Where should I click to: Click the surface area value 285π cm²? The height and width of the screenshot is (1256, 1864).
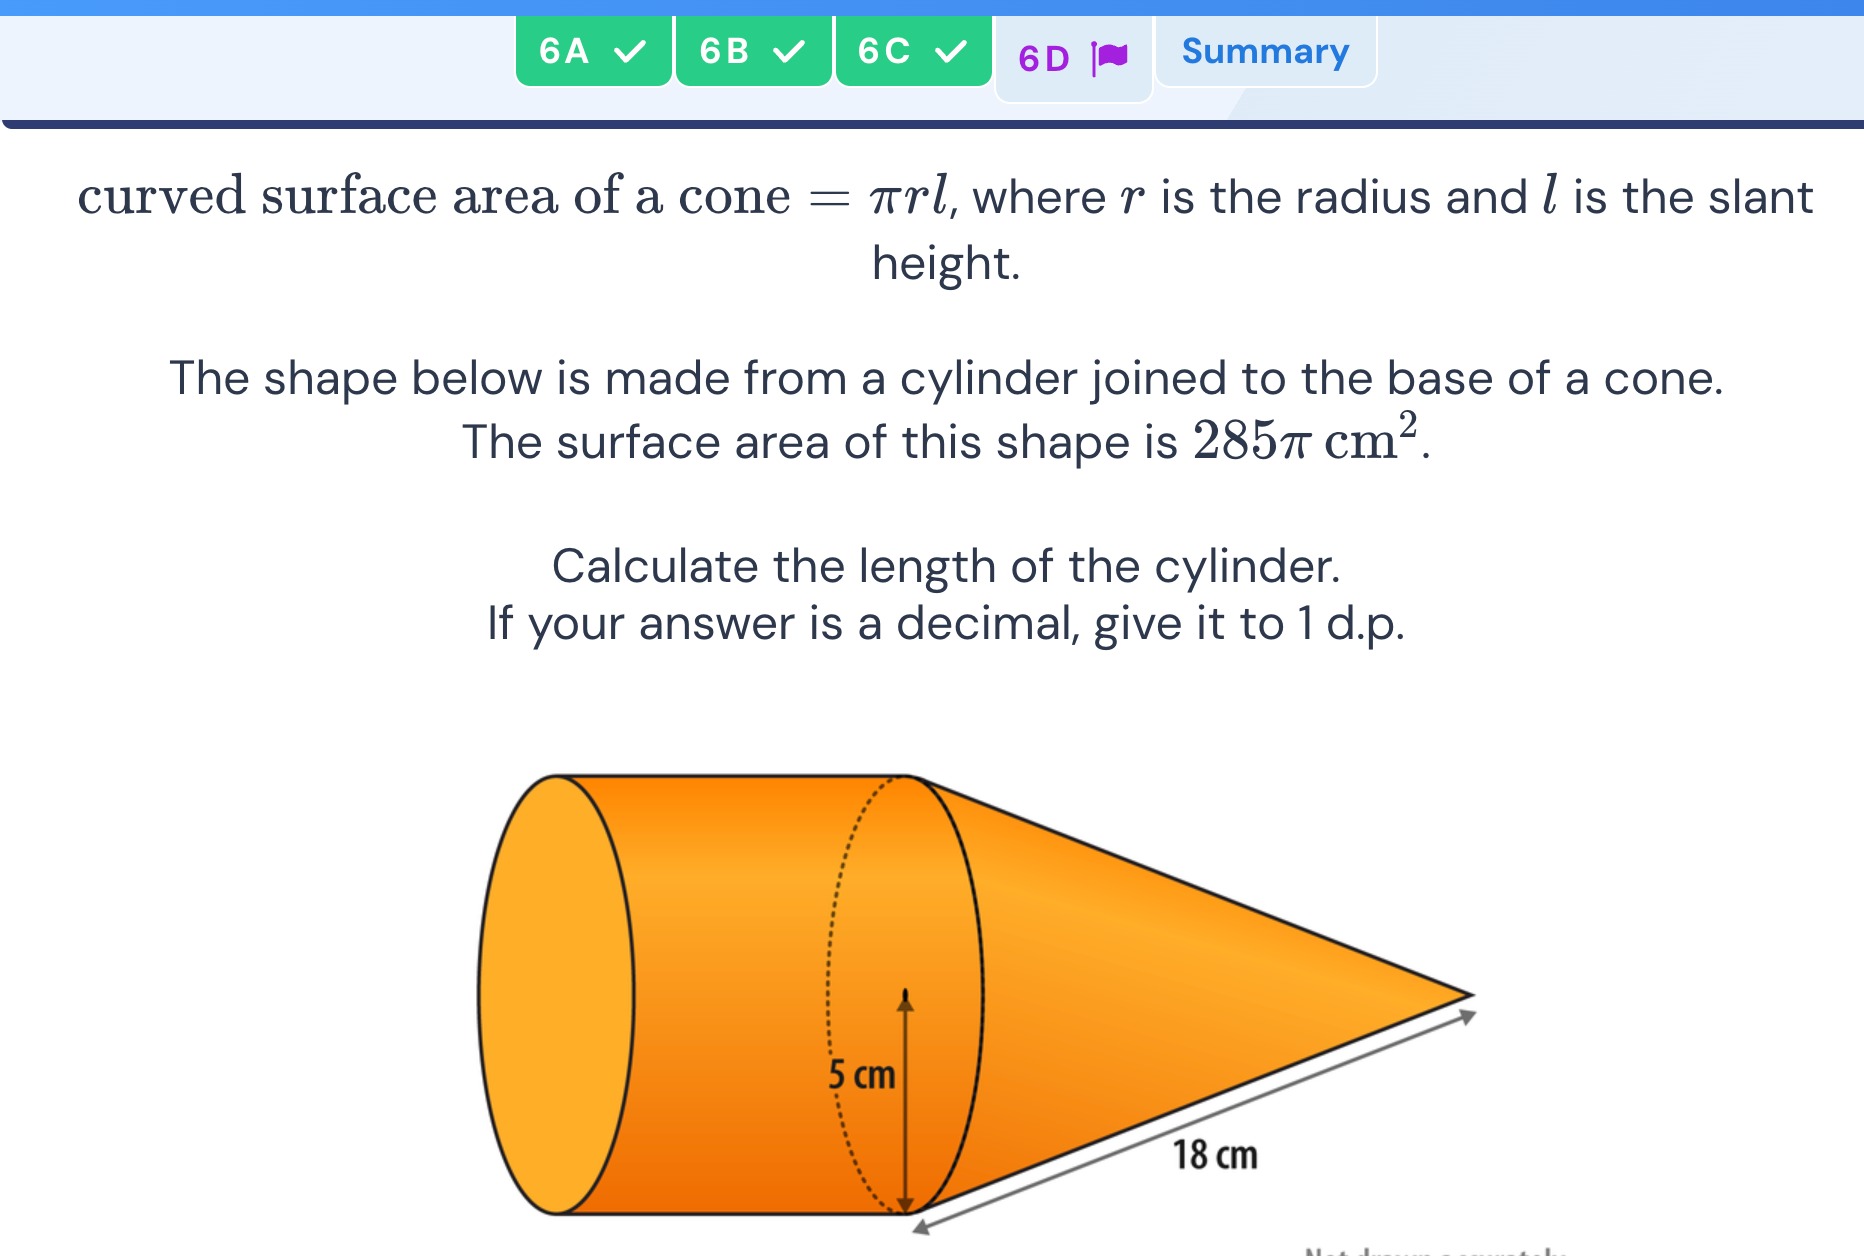tap(1306, 438)
